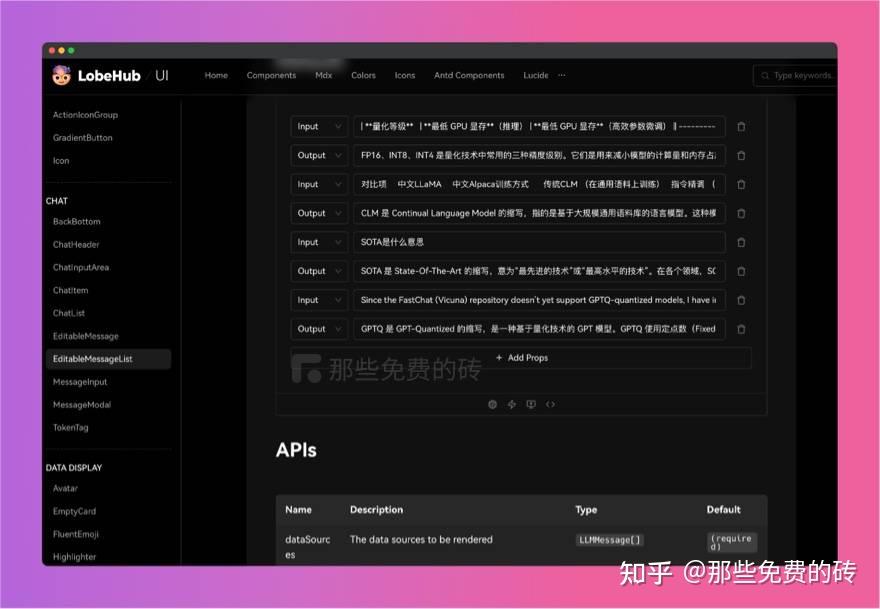Open the role dropdown on the first Input row
Viewport: 880px width, 609px height.
pyautogui.click(x=318, y=126)
